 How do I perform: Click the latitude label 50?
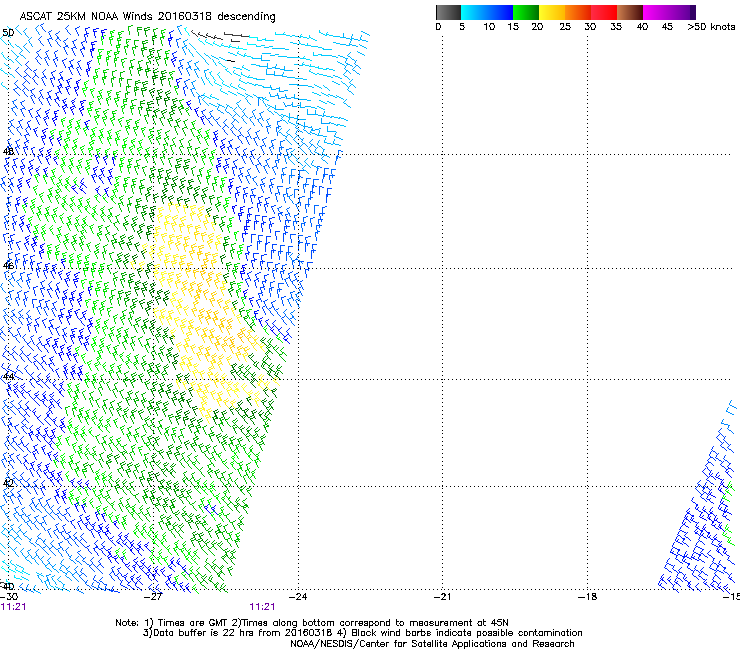[8, 33]
